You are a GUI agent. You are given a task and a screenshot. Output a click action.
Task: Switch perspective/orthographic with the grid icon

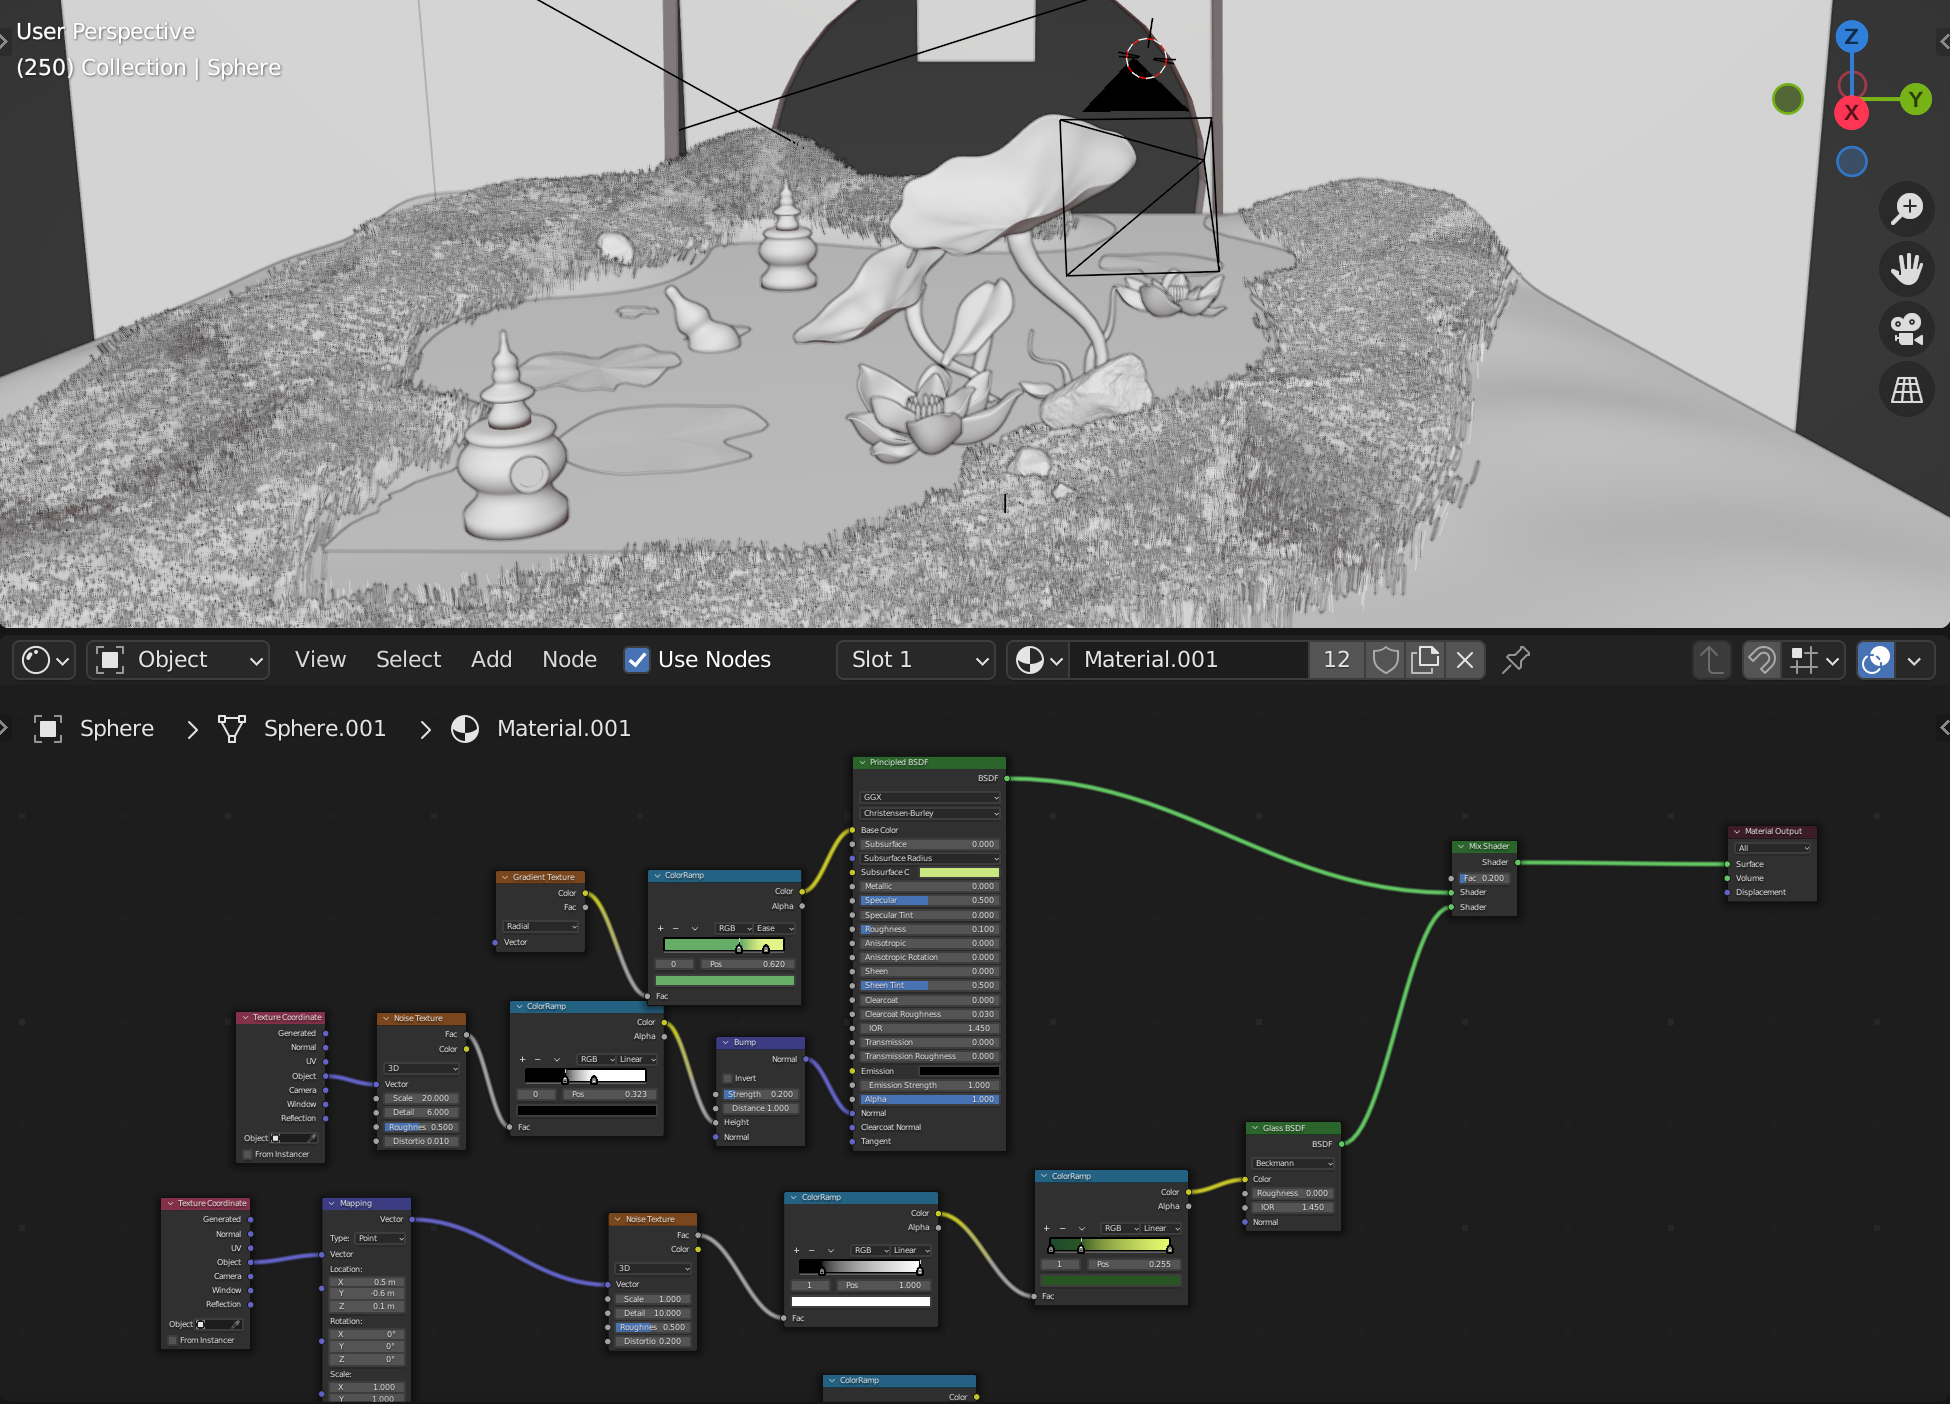tap(1906, 390)
